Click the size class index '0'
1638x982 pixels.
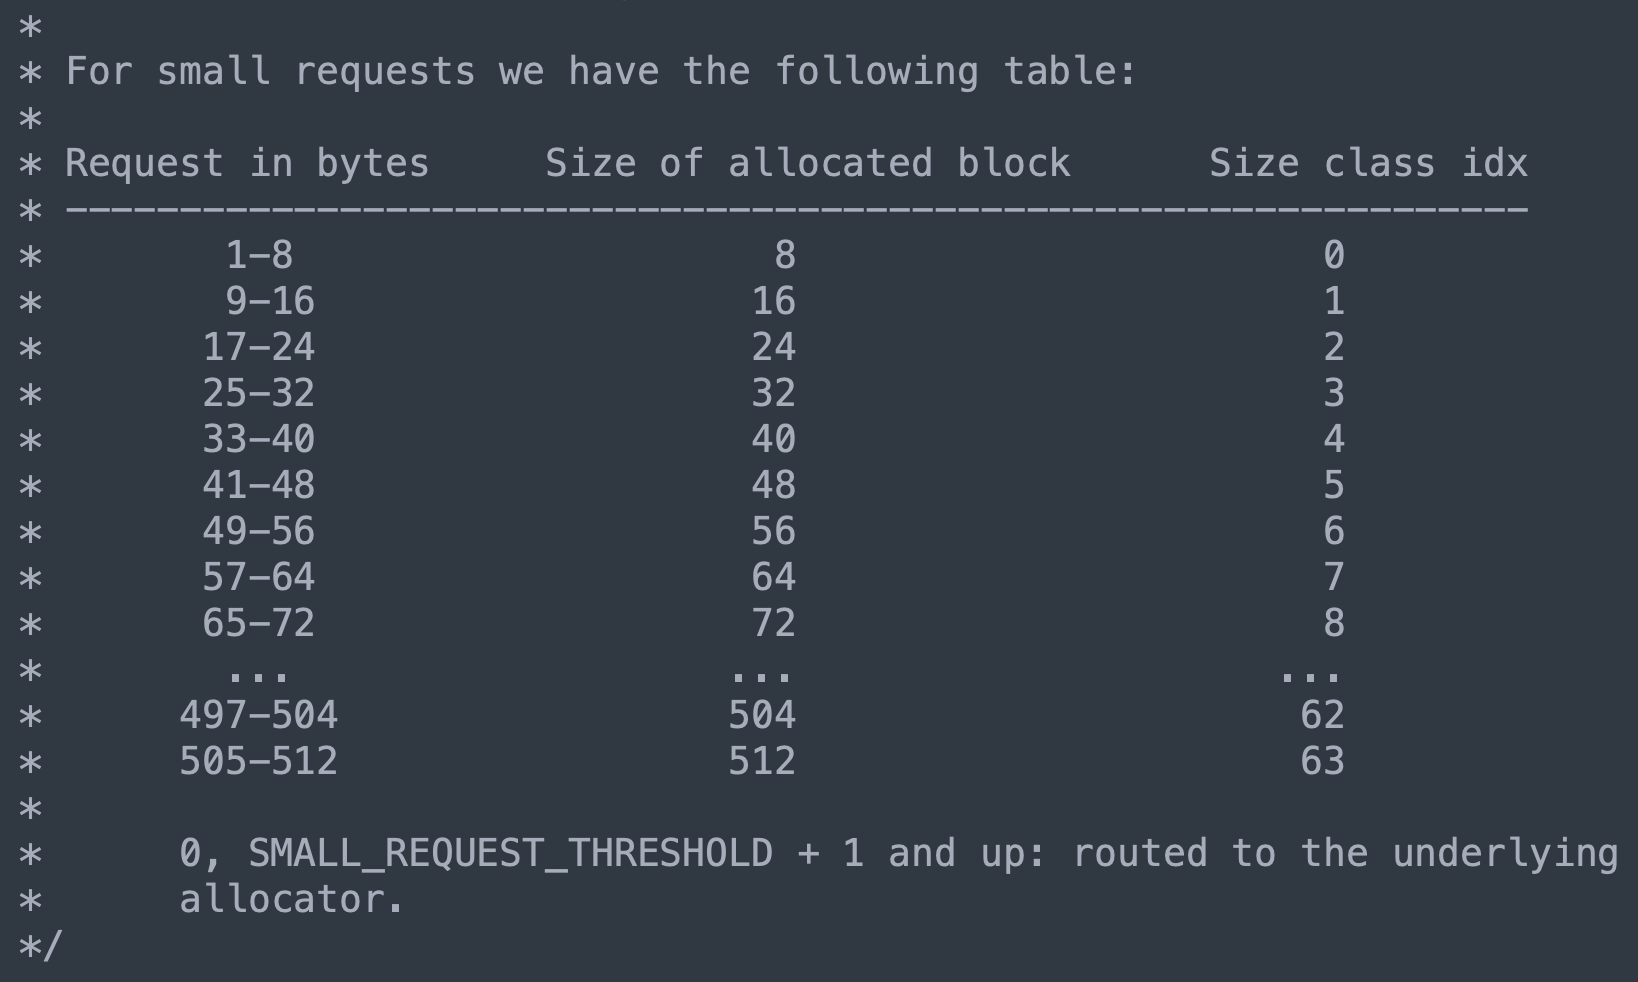1334,255
